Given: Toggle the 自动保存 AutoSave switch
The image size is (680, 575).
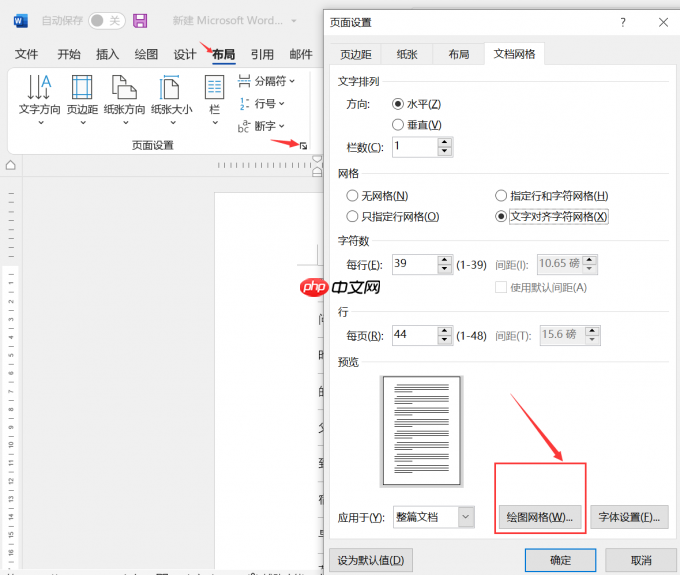Looking at the screenshot, I should pyautogui.click(x=107, y=20).
